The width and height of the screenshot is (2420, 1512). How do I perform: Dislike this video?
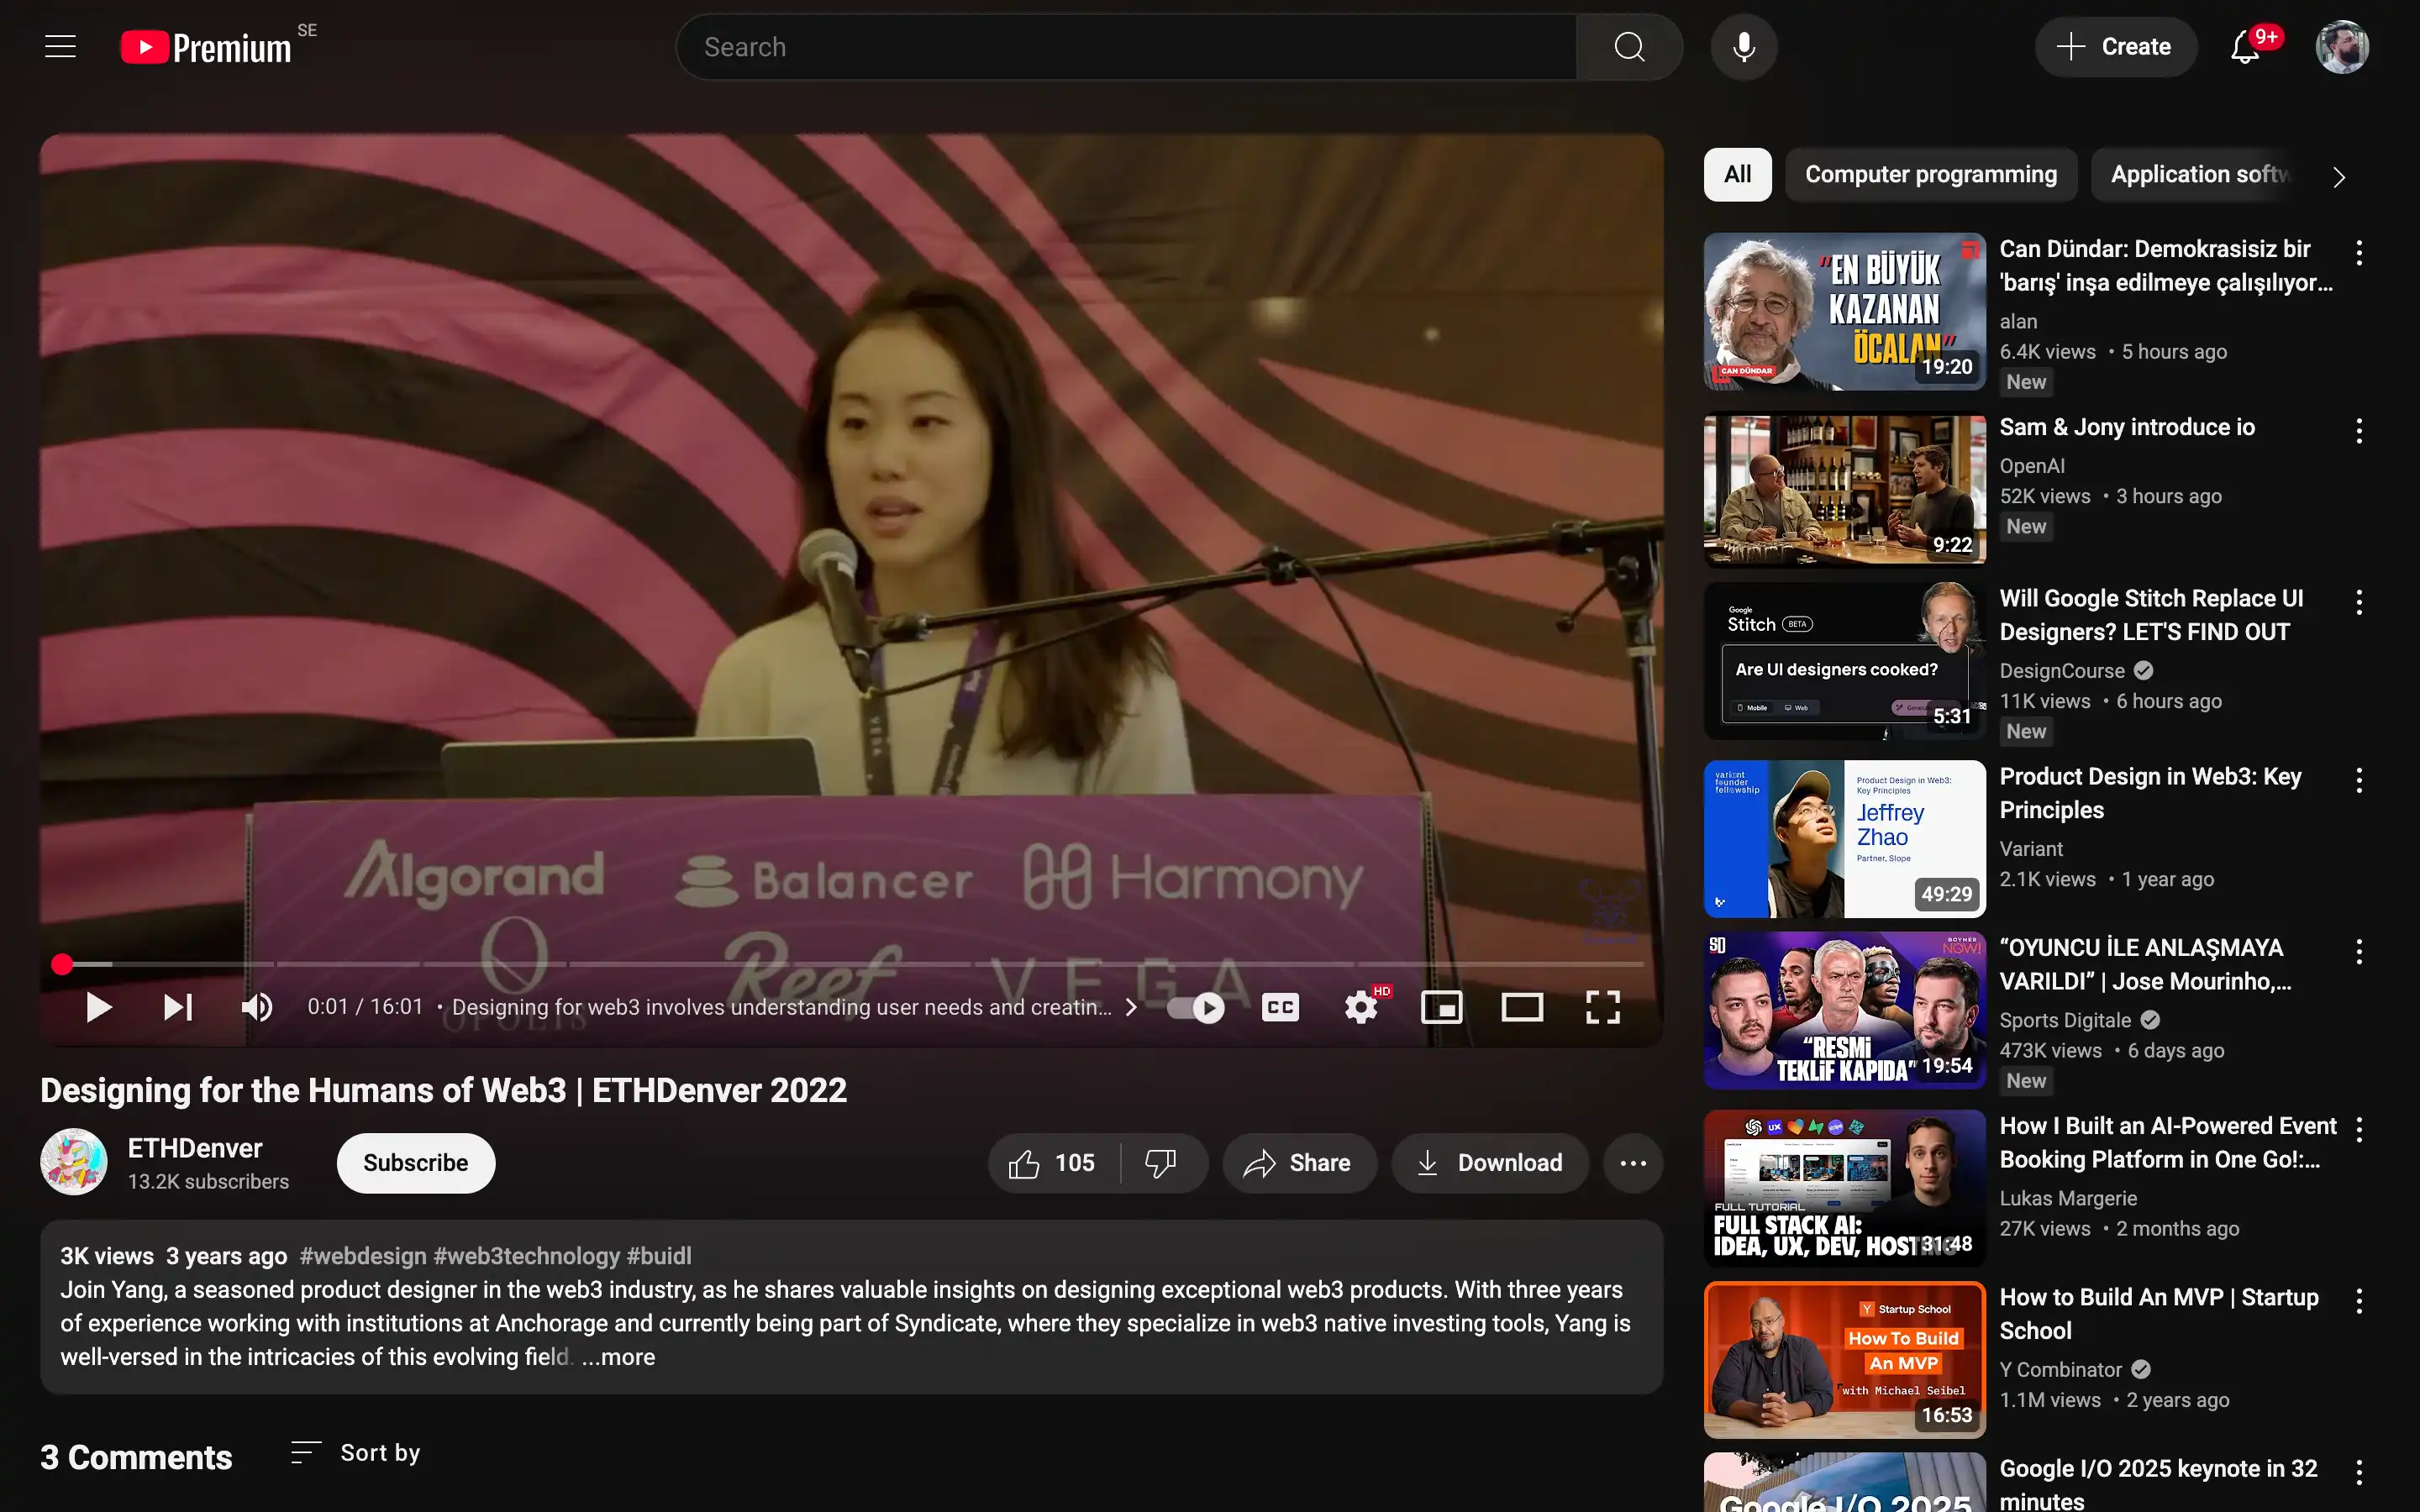pos(1160,1163)
